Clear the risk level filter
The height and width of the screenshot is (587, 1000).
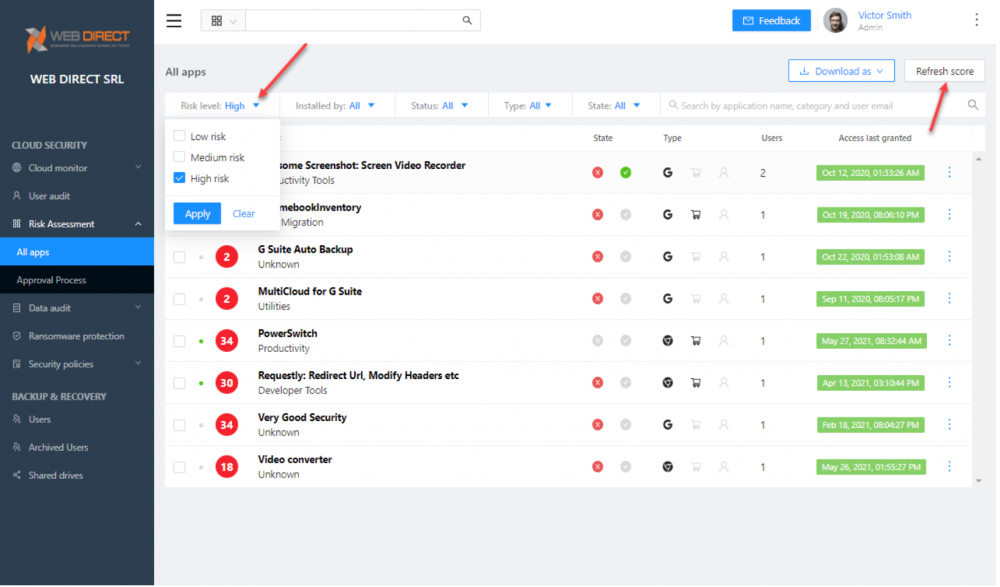pyautogui.click(x=244, y=214)
